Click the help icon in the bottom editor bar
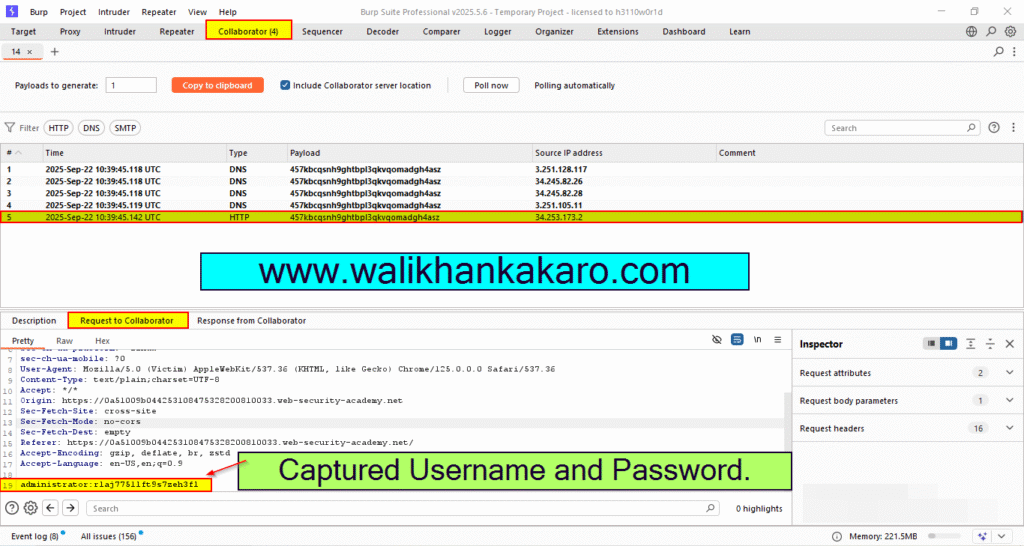The image size is (1024, 546). click(x=12, y=507)
